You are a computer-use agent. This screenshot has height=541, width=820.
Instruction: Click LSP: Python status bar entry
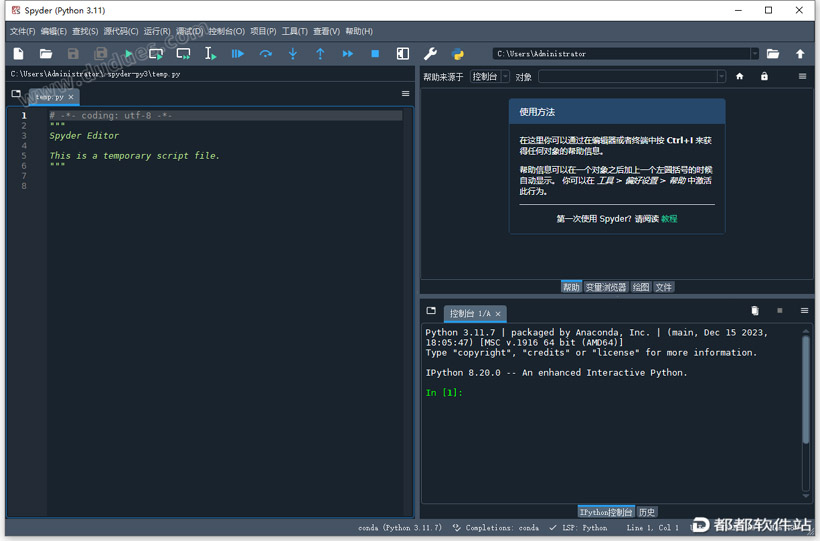pyautogui.click(x=578, y=528)
